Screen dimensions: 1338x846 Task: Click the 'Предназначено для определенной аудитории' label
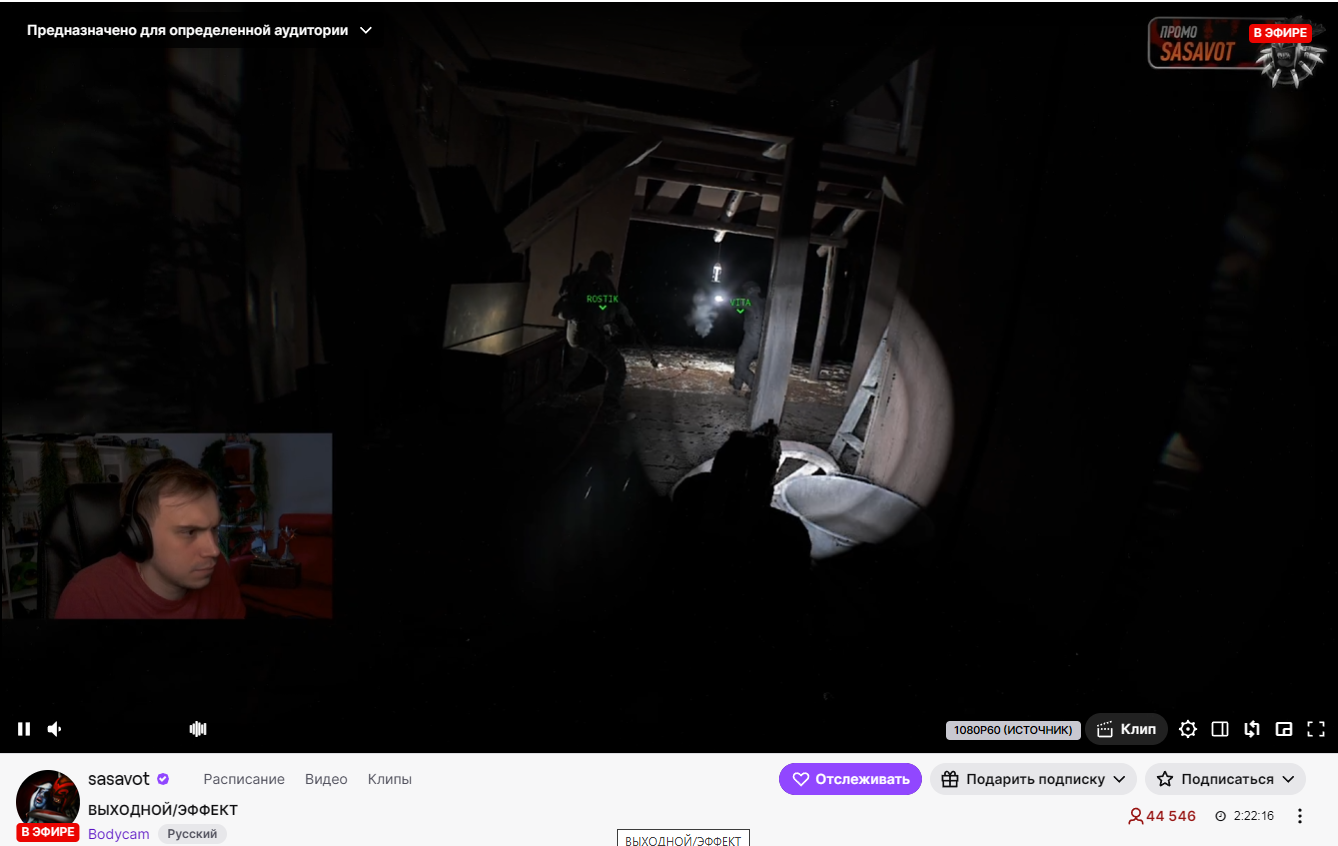[x=187, y=30]
